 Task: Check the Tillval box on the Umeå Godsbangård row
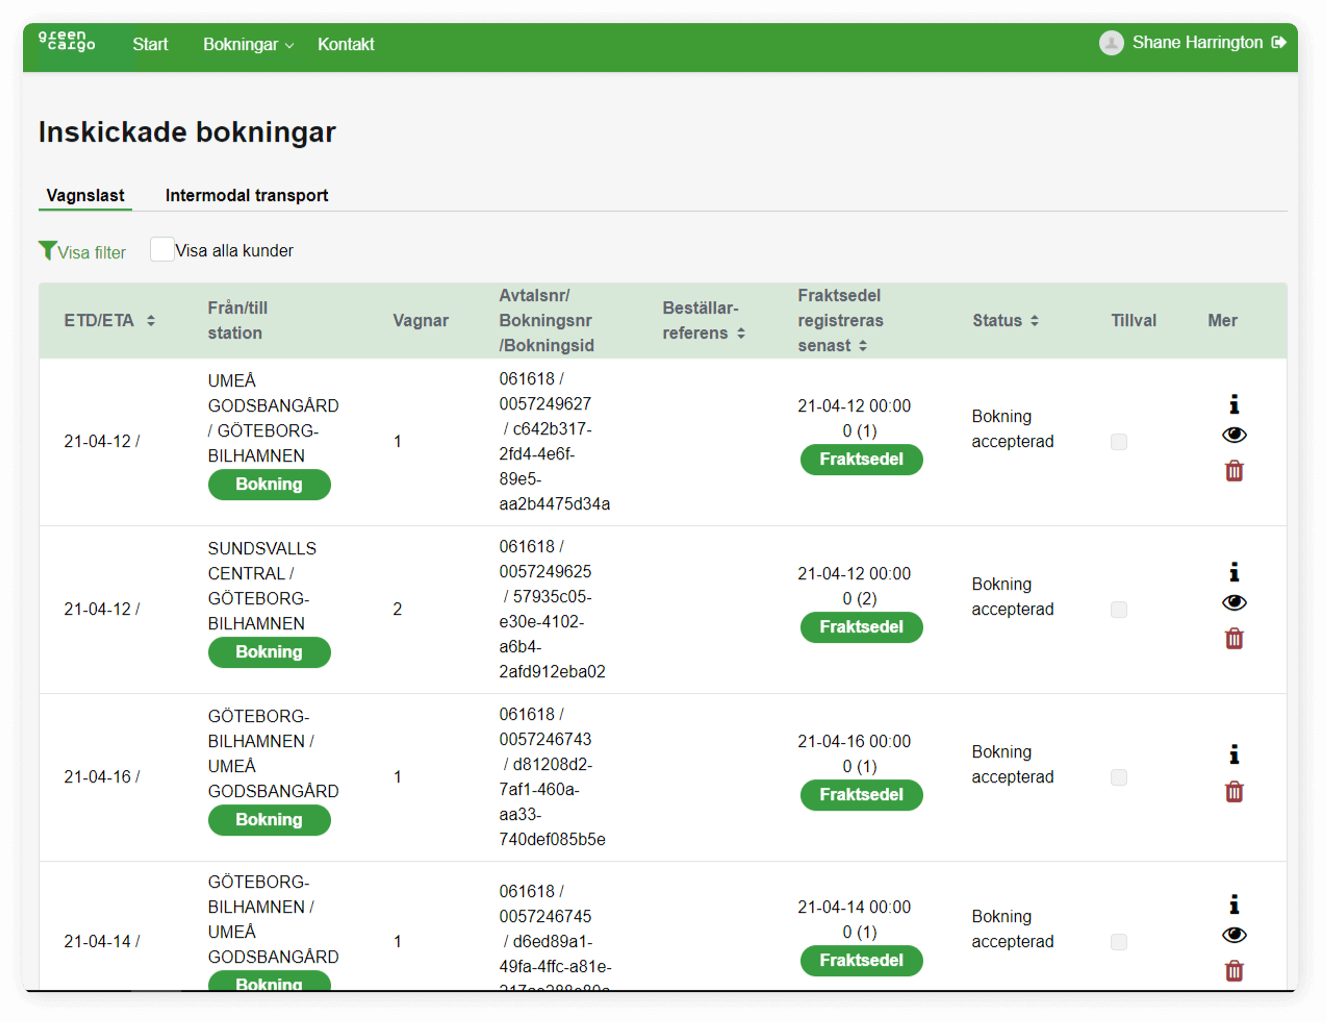click(1119, 441)
